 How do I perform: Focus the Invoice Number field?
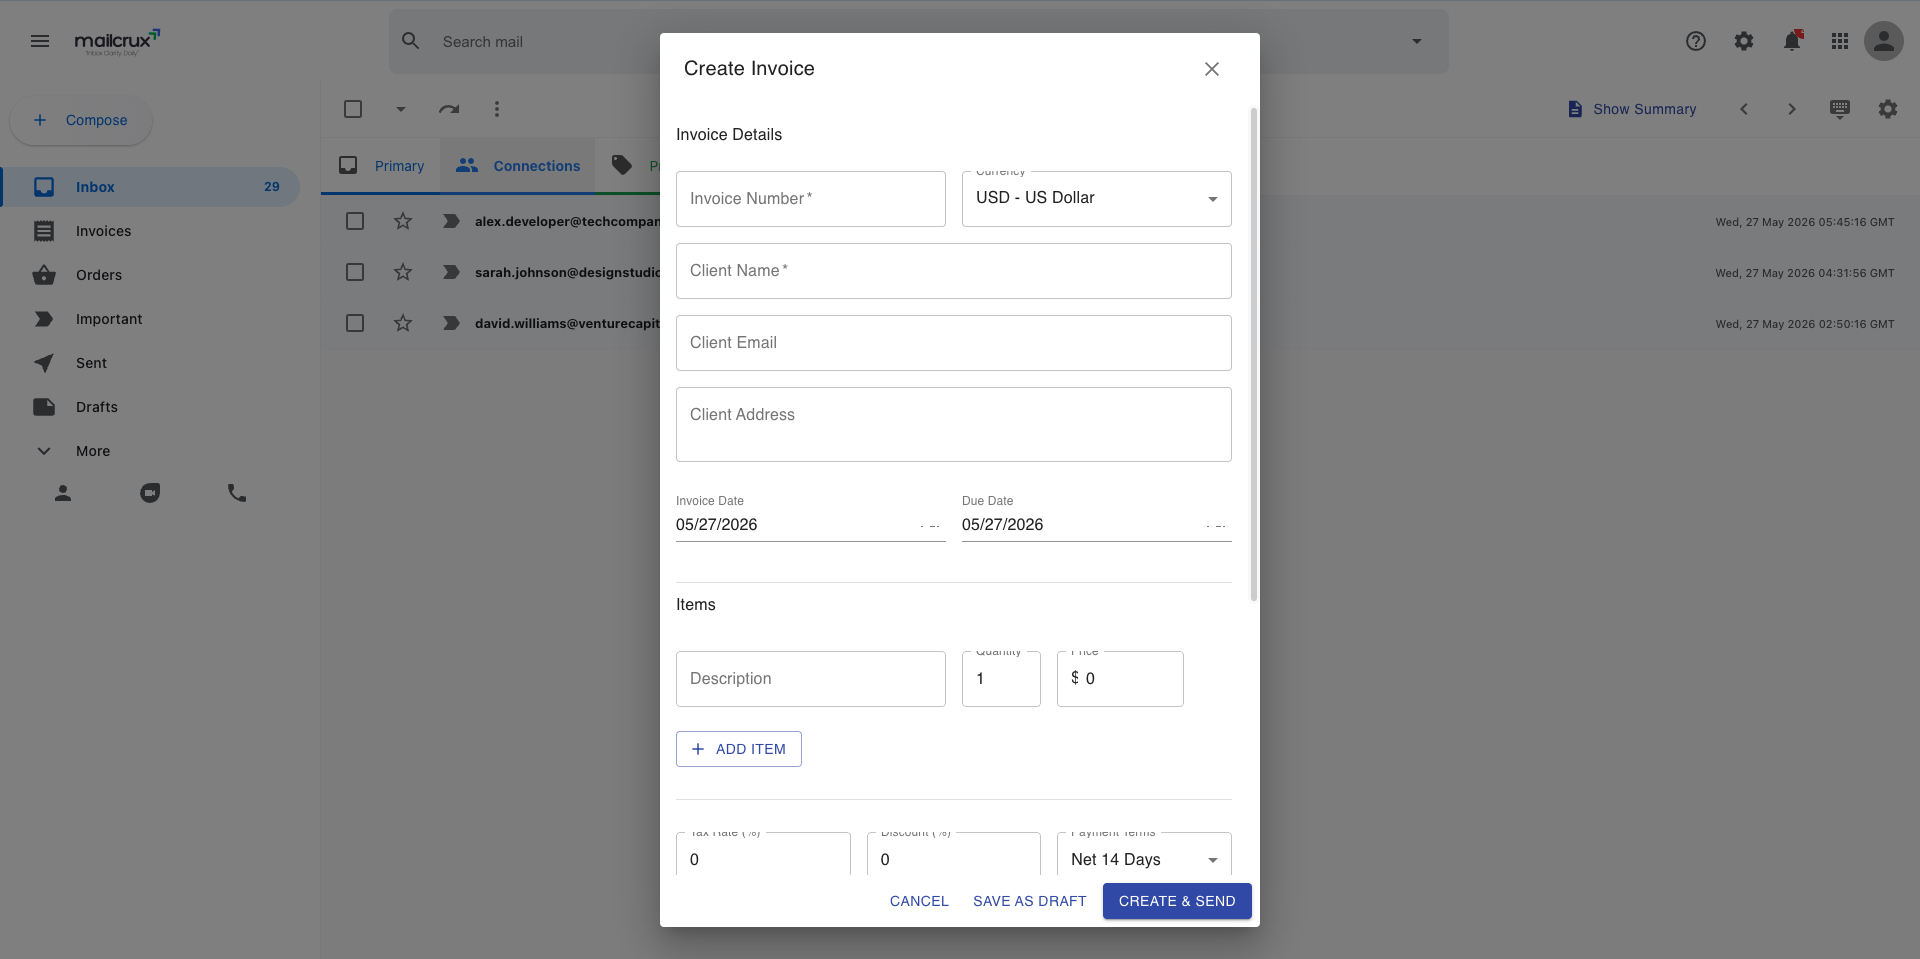tap(811, 199)
